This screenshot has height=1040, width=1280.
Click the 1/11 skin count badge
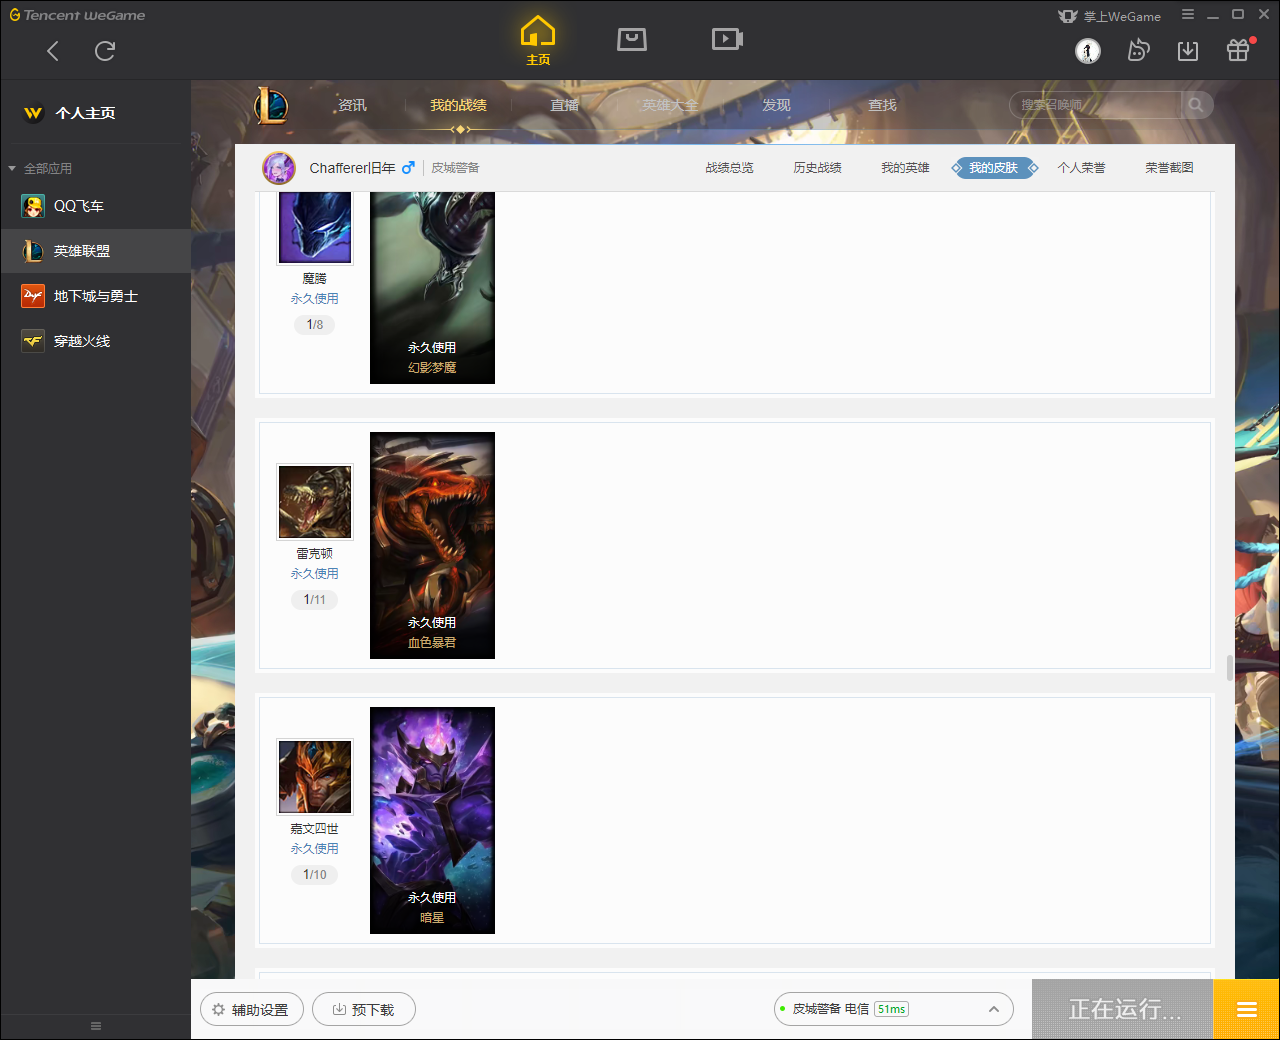click(315, 600)
